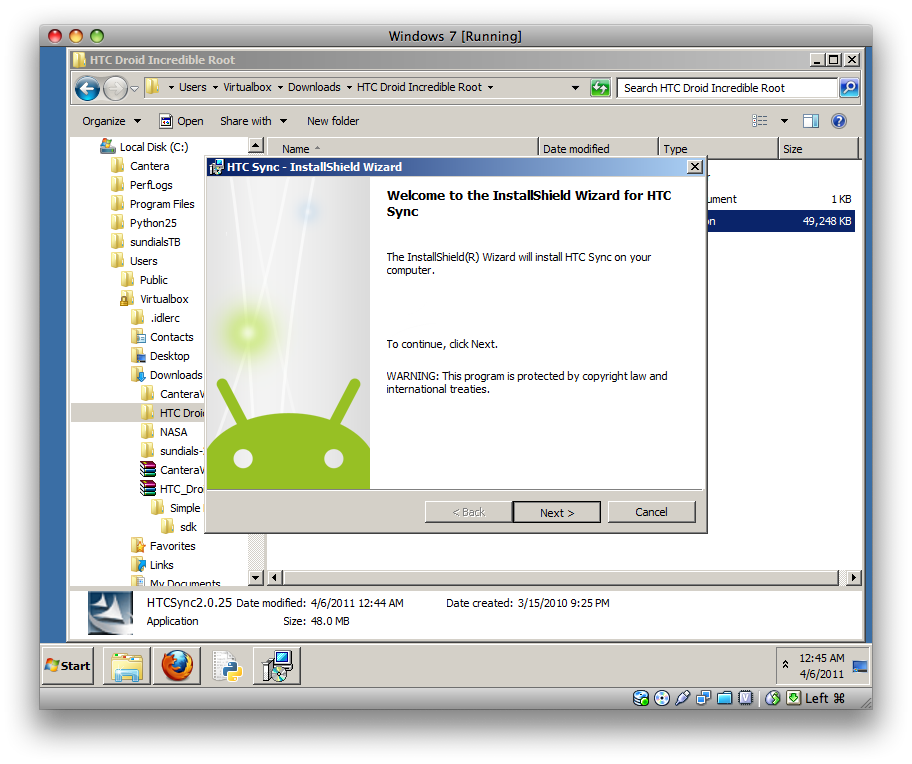The image size is (912, 764).
Task: Click the search magnifier icon
Action: point(849,88)
